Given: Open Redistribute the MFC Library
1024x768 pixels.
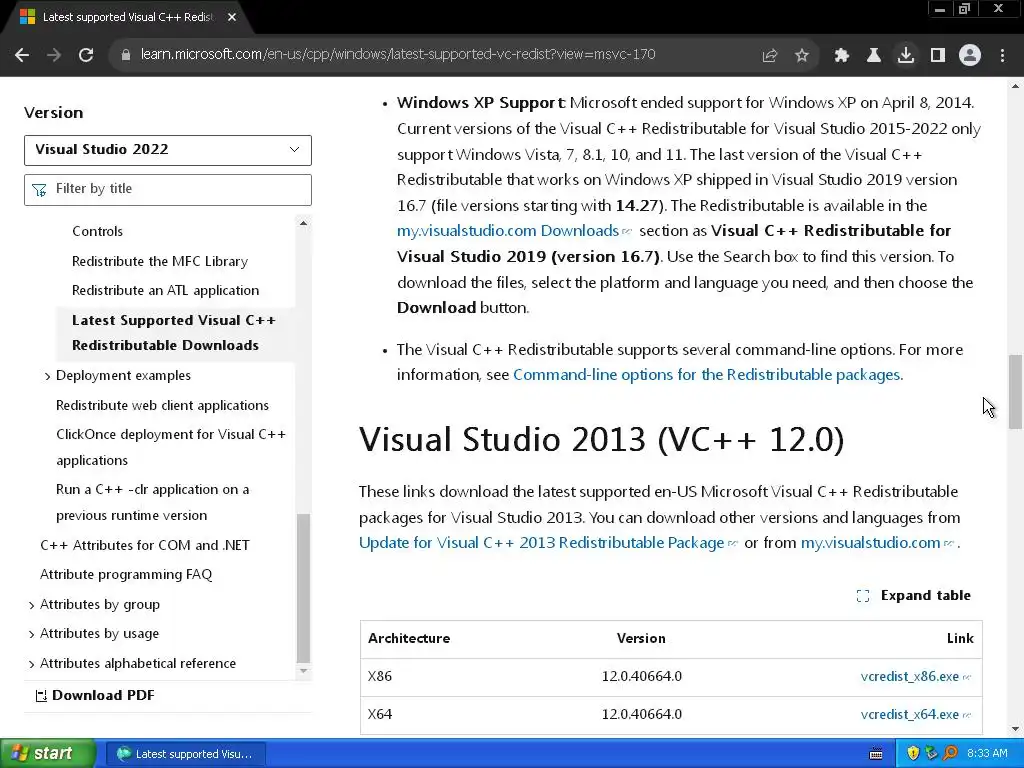Looking at the screenshot, I should coord(160,261).
